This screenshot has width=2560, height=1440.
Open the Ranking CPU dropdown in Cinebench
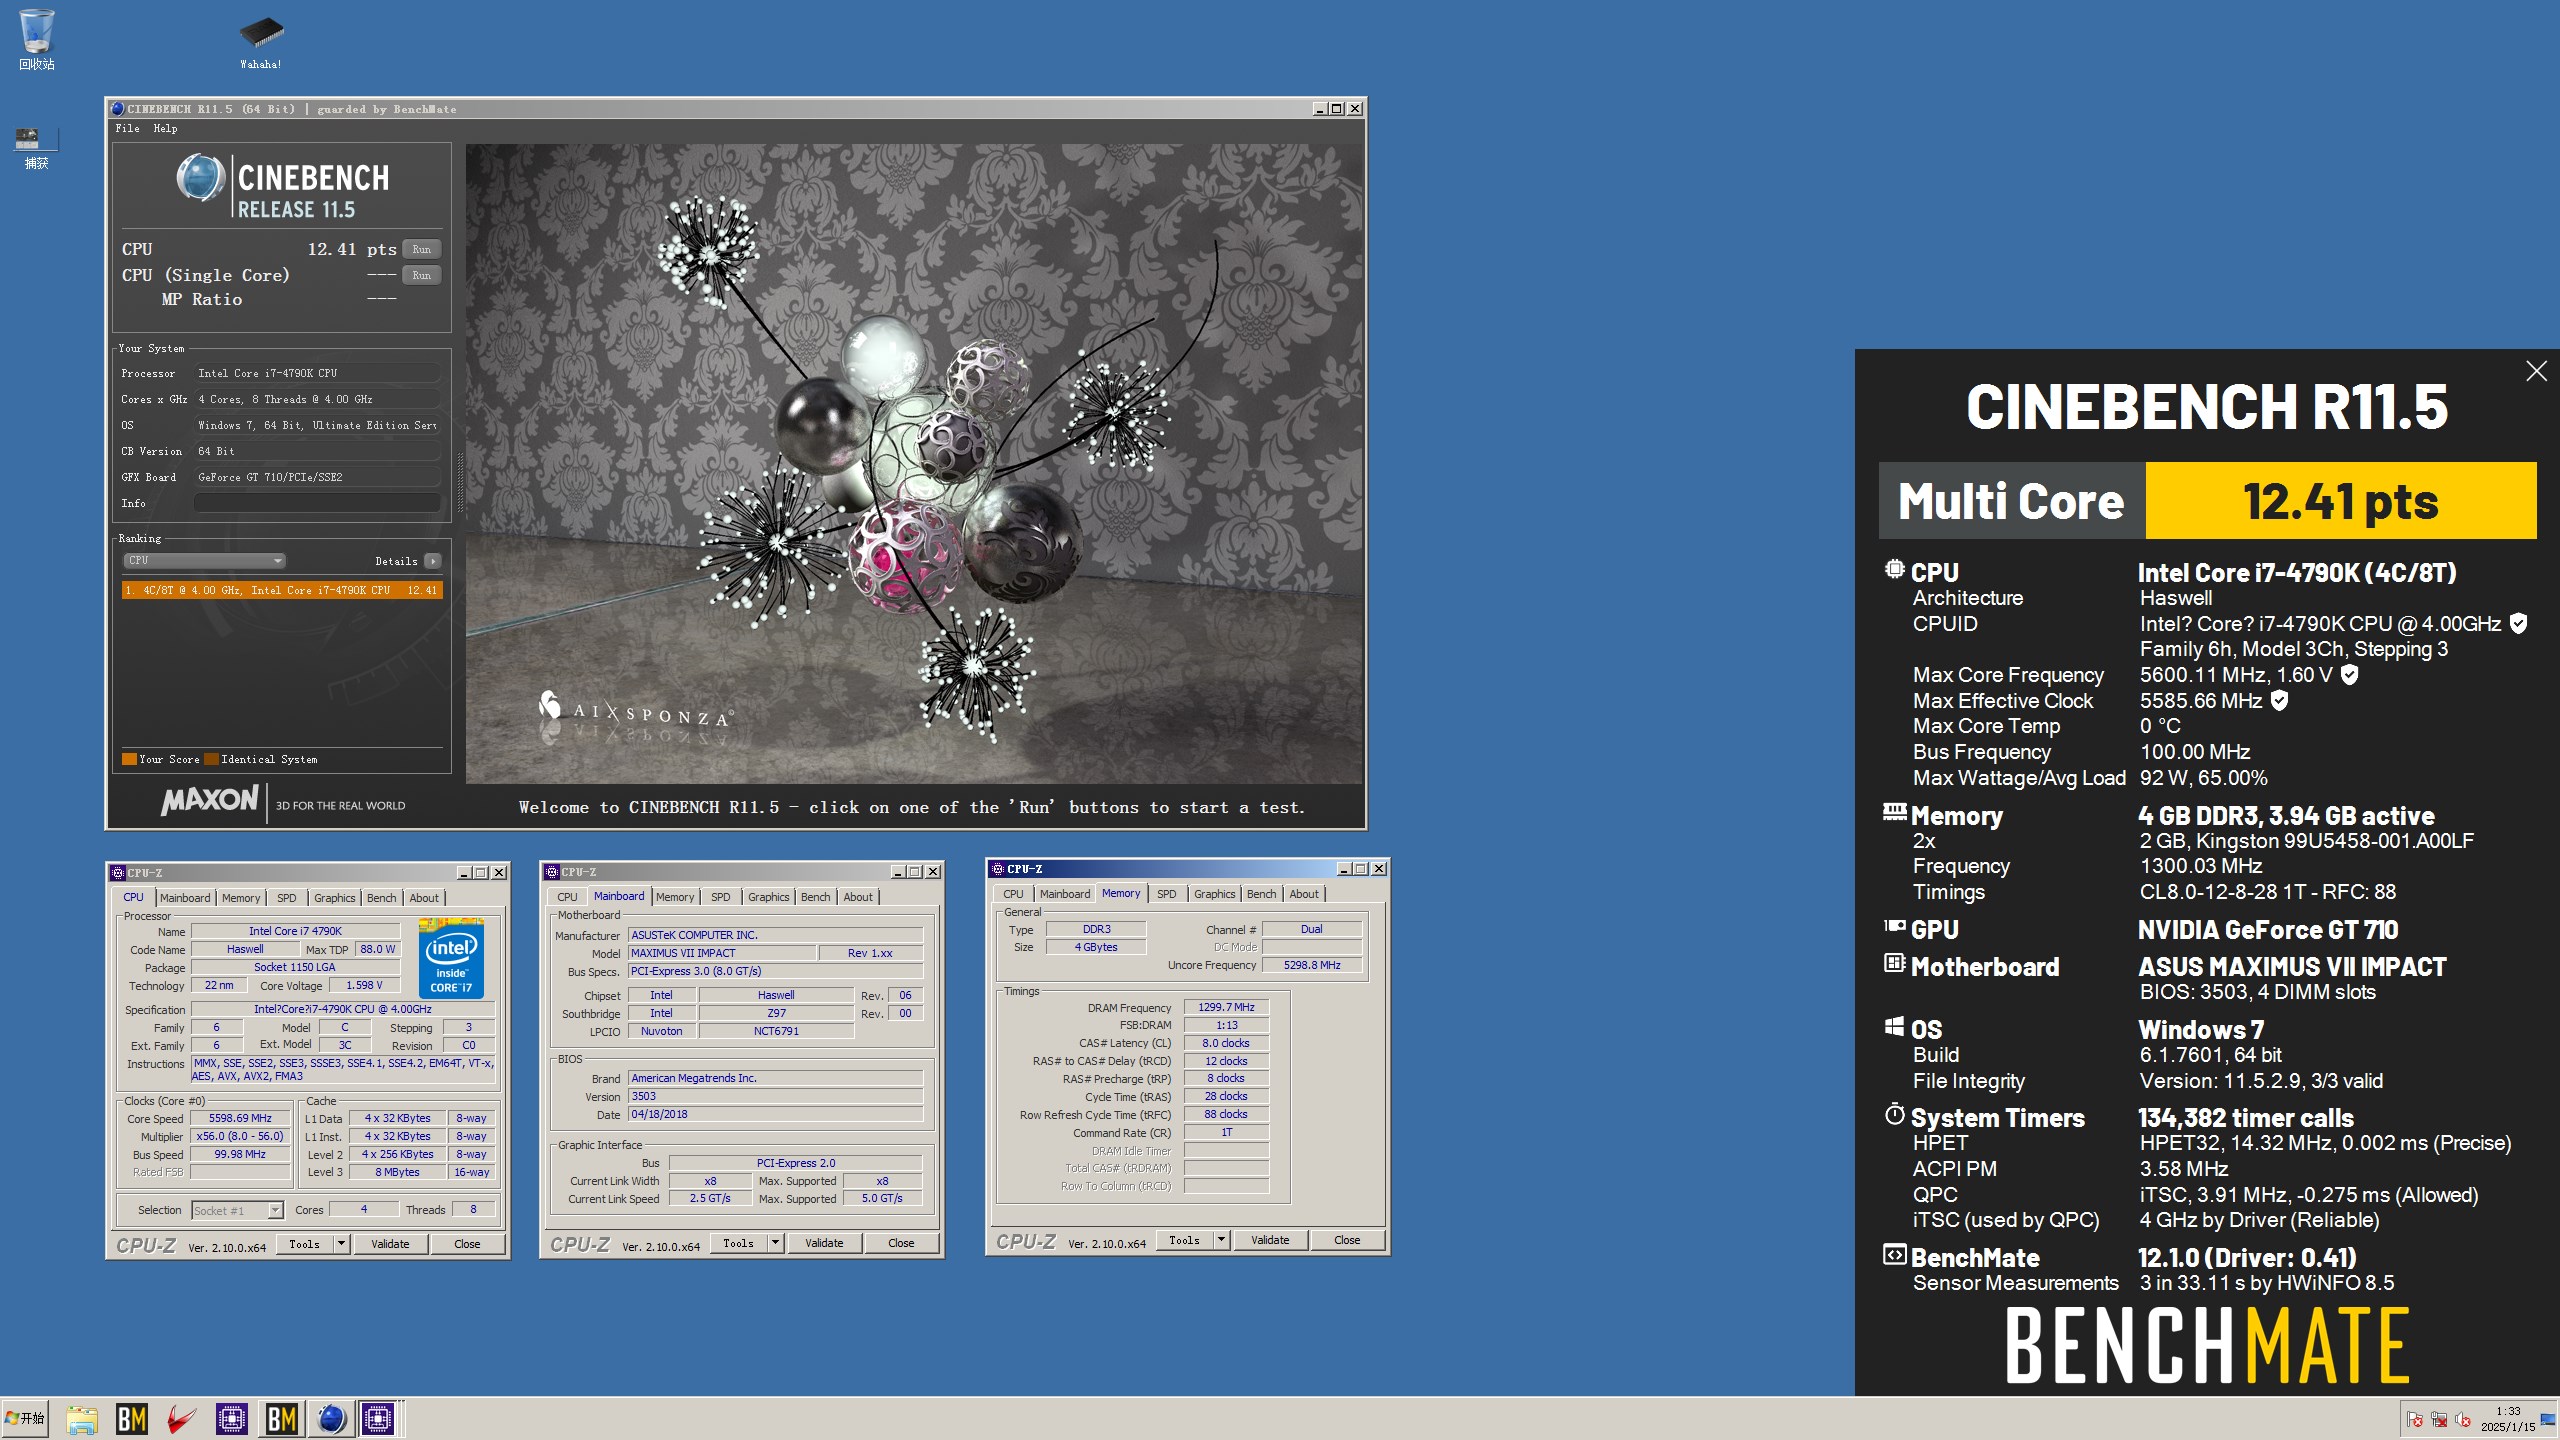[205, 561]
